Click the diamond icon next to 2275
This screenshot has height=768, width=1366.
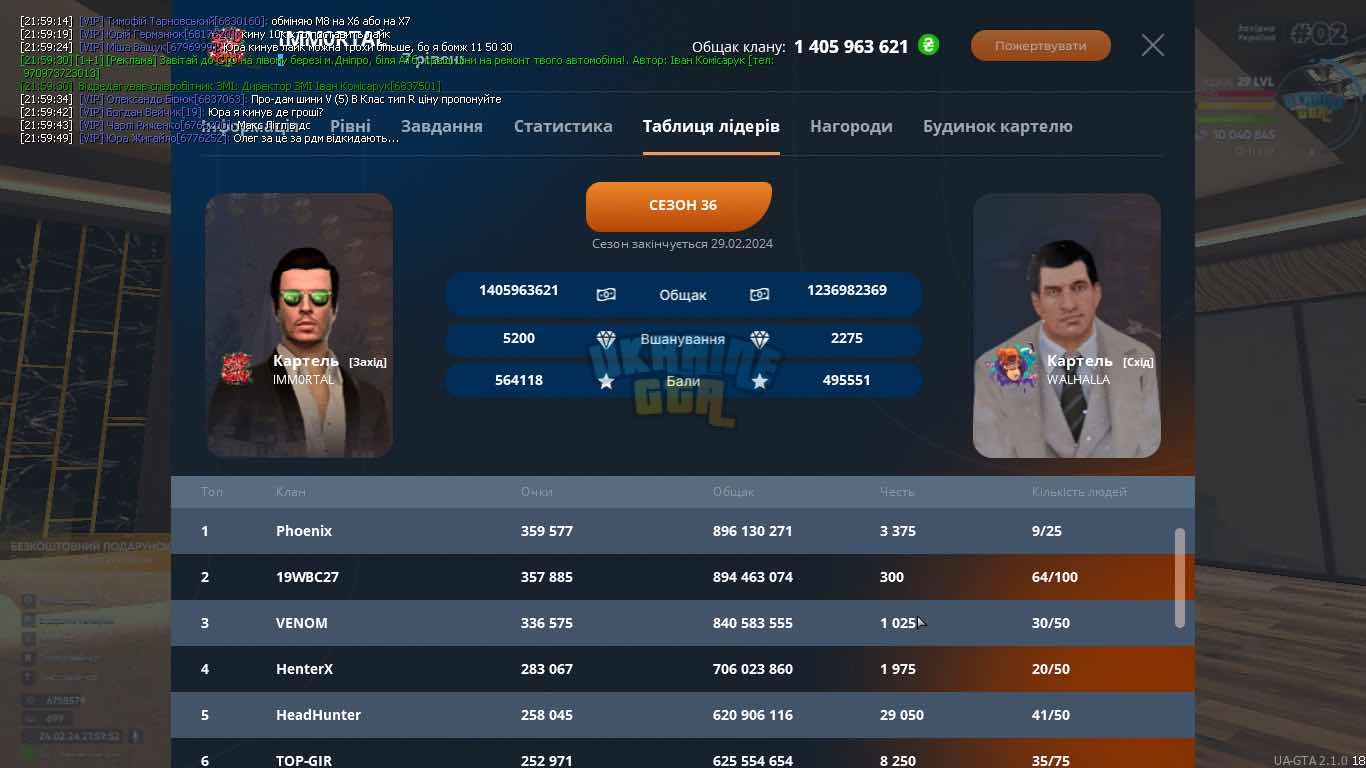coord(760,339)
